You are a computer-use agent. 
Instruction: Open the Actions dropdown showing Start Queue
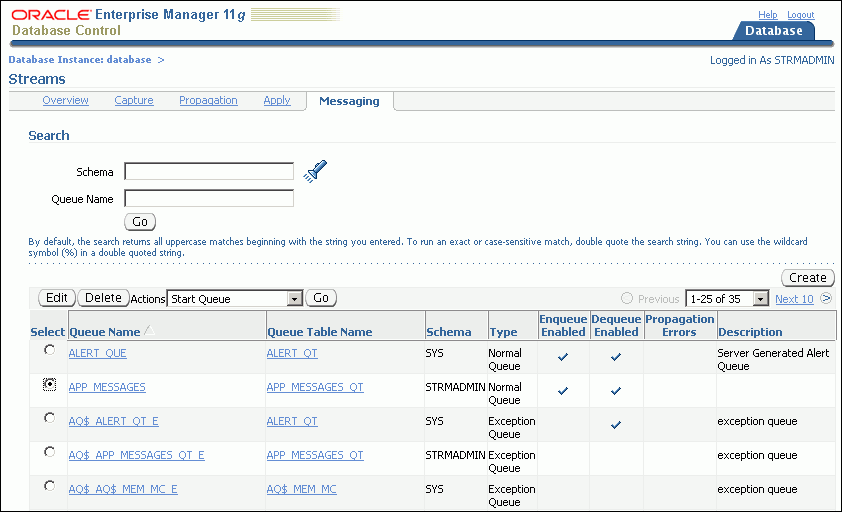click(x=235, y=299)
